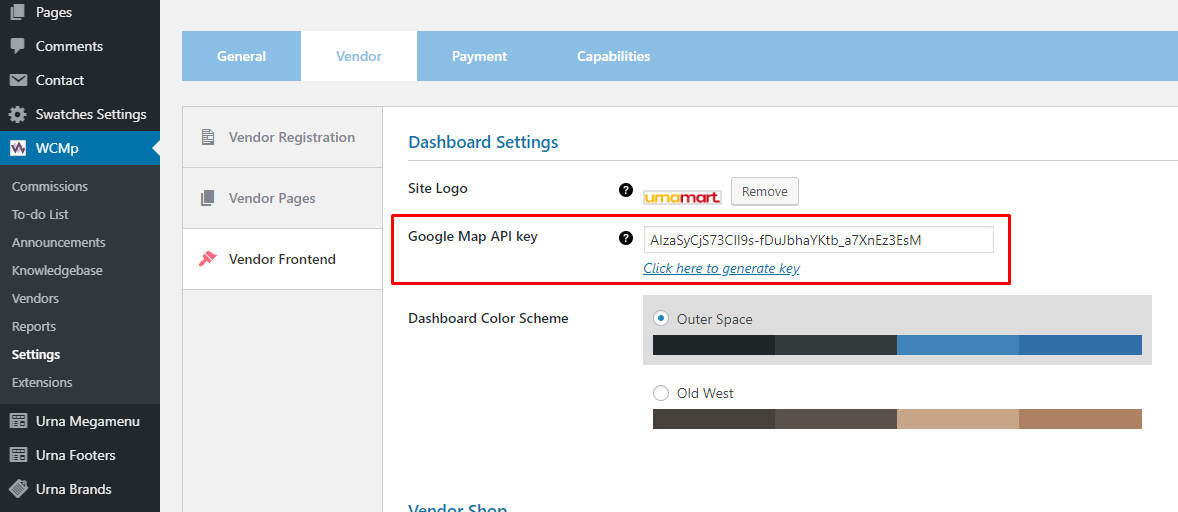Open the Capabilities tab
1178x512 pixels.
(614, 56)
